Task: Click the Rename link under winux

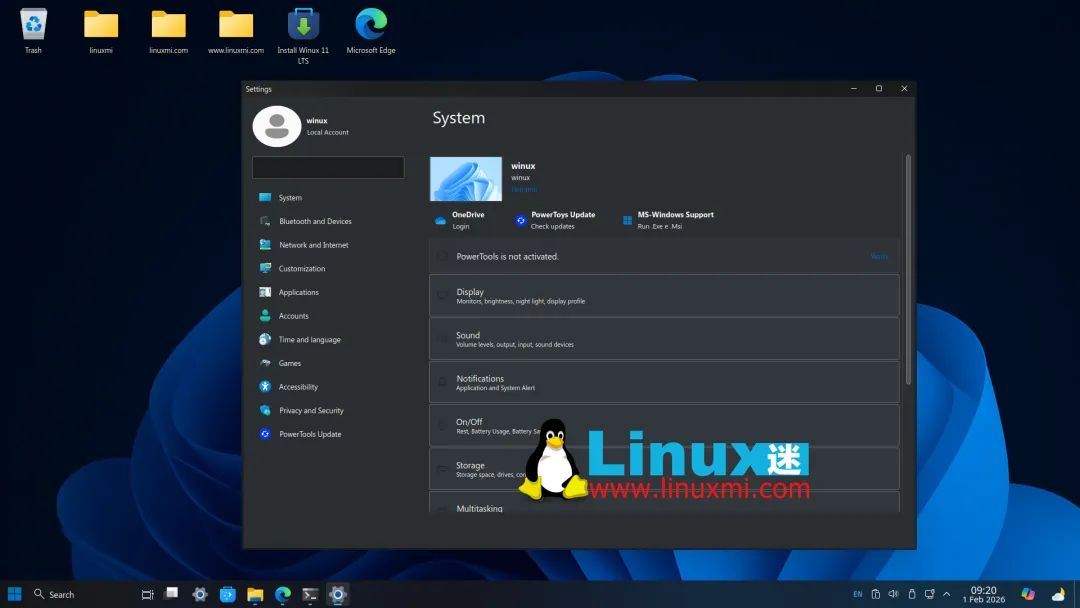Action: [523, 189]
